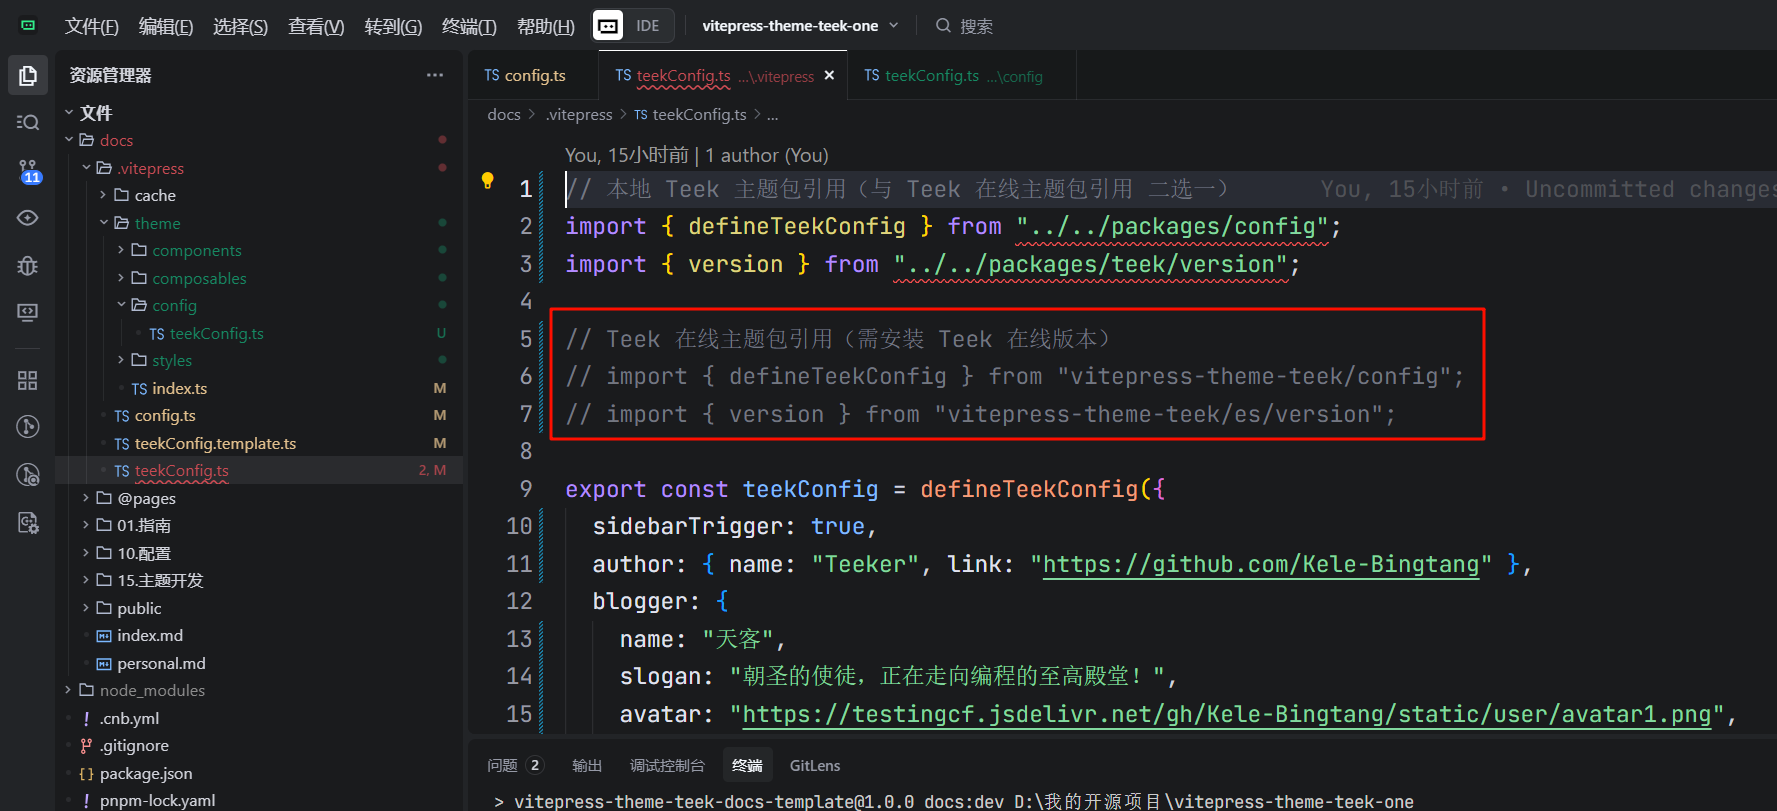The width and height of the screenshot is (1777, 811).
Task: Open the Debug bug icon view
Action: pos(28,265)
